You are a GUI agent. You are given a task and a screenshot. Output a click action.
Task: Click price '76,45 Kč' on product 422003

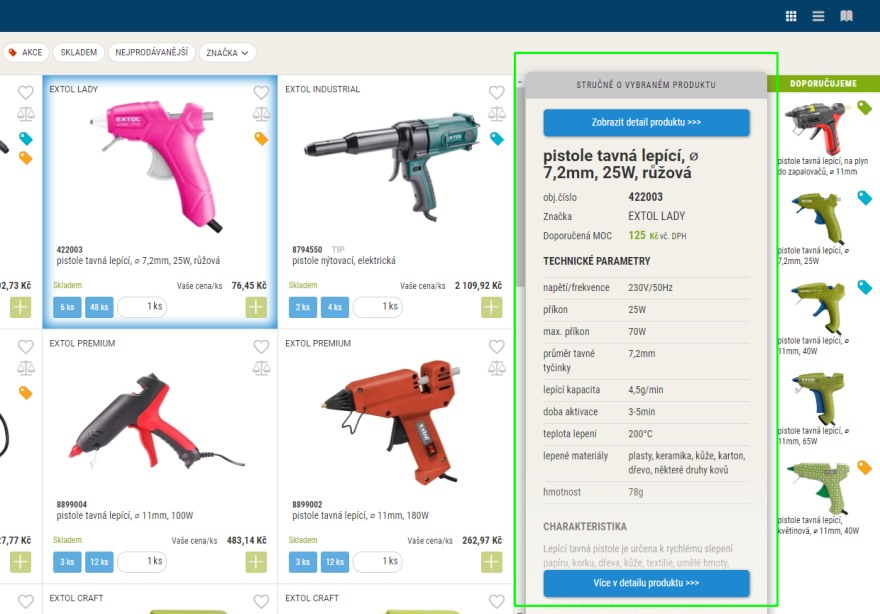(249, 286)
